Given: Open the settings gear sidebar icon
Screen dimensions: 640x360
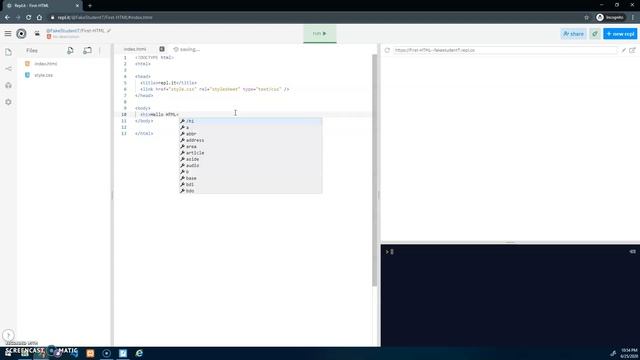Looking at the screenshot, I should click(8, 102).
